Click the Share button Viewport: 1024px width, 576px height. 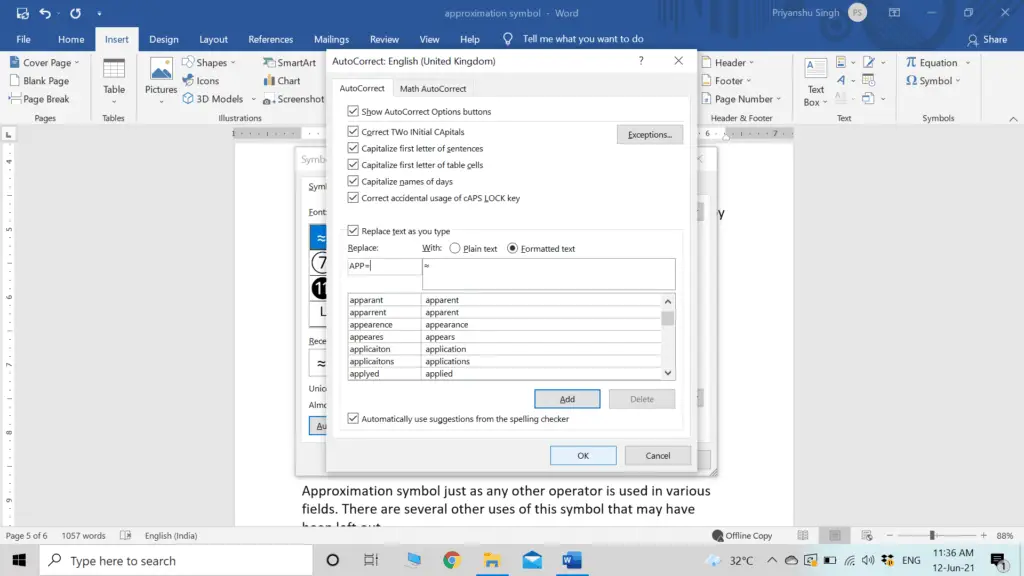(x=987, y=39)
